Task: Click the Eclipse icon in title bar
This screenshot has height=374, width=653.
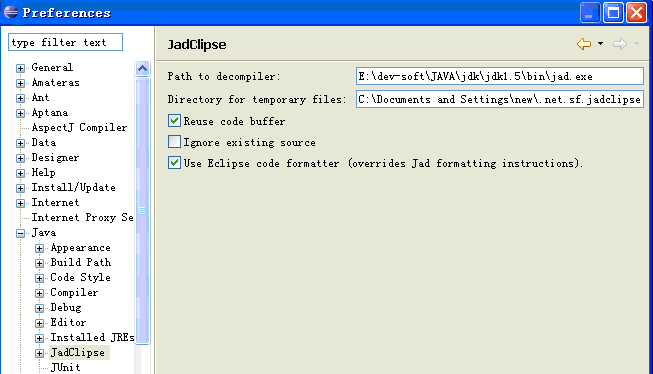Action: point(11,12)
